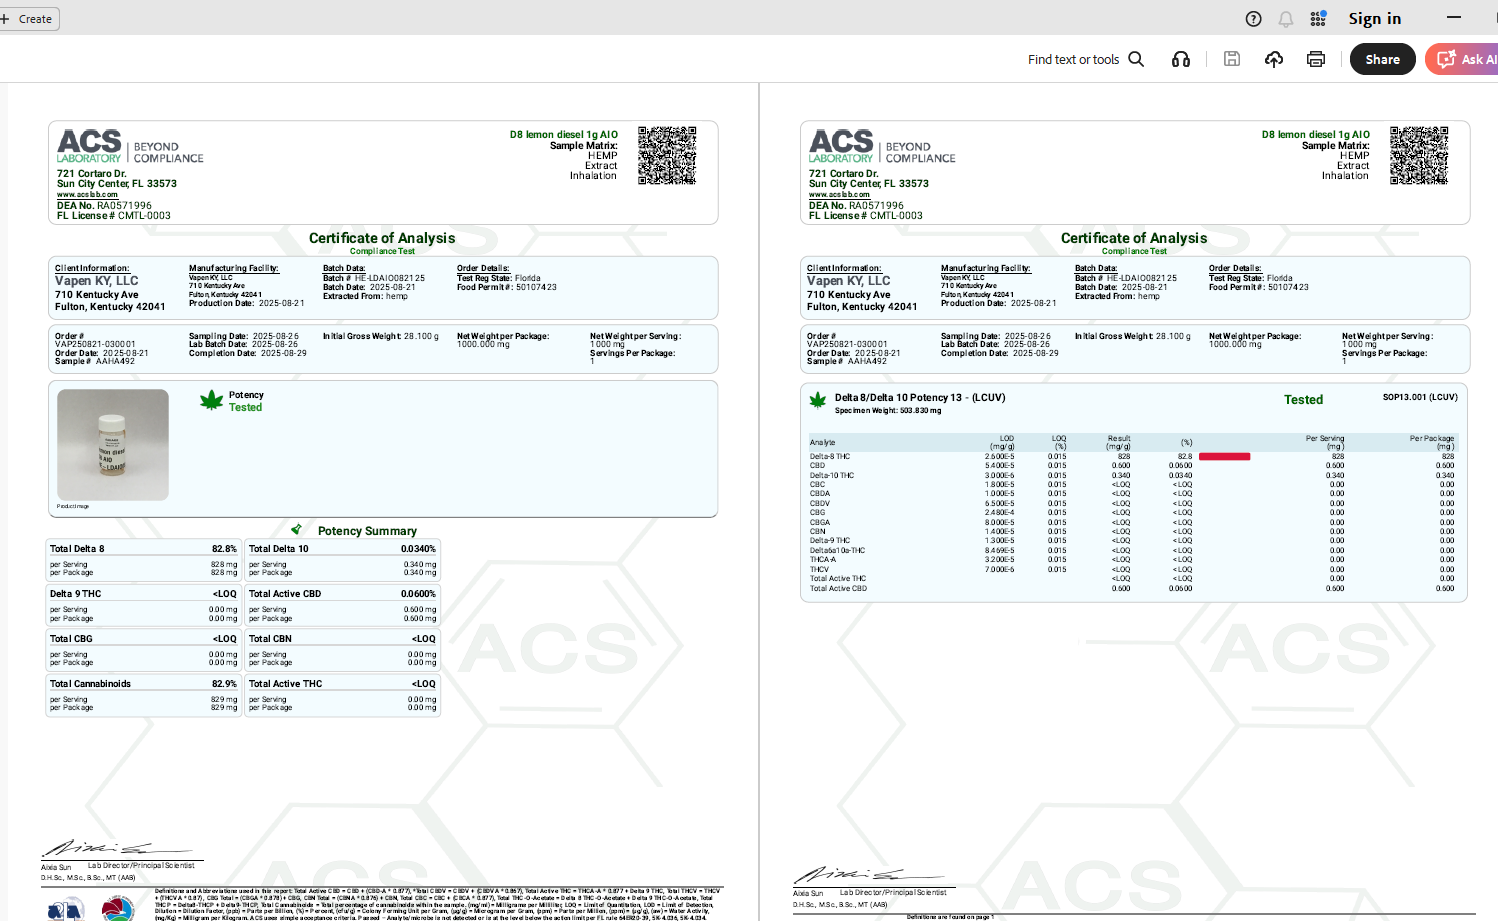The image size is (1498, 921).
Task: Click the "Analyte" column header
Action: 822,442
